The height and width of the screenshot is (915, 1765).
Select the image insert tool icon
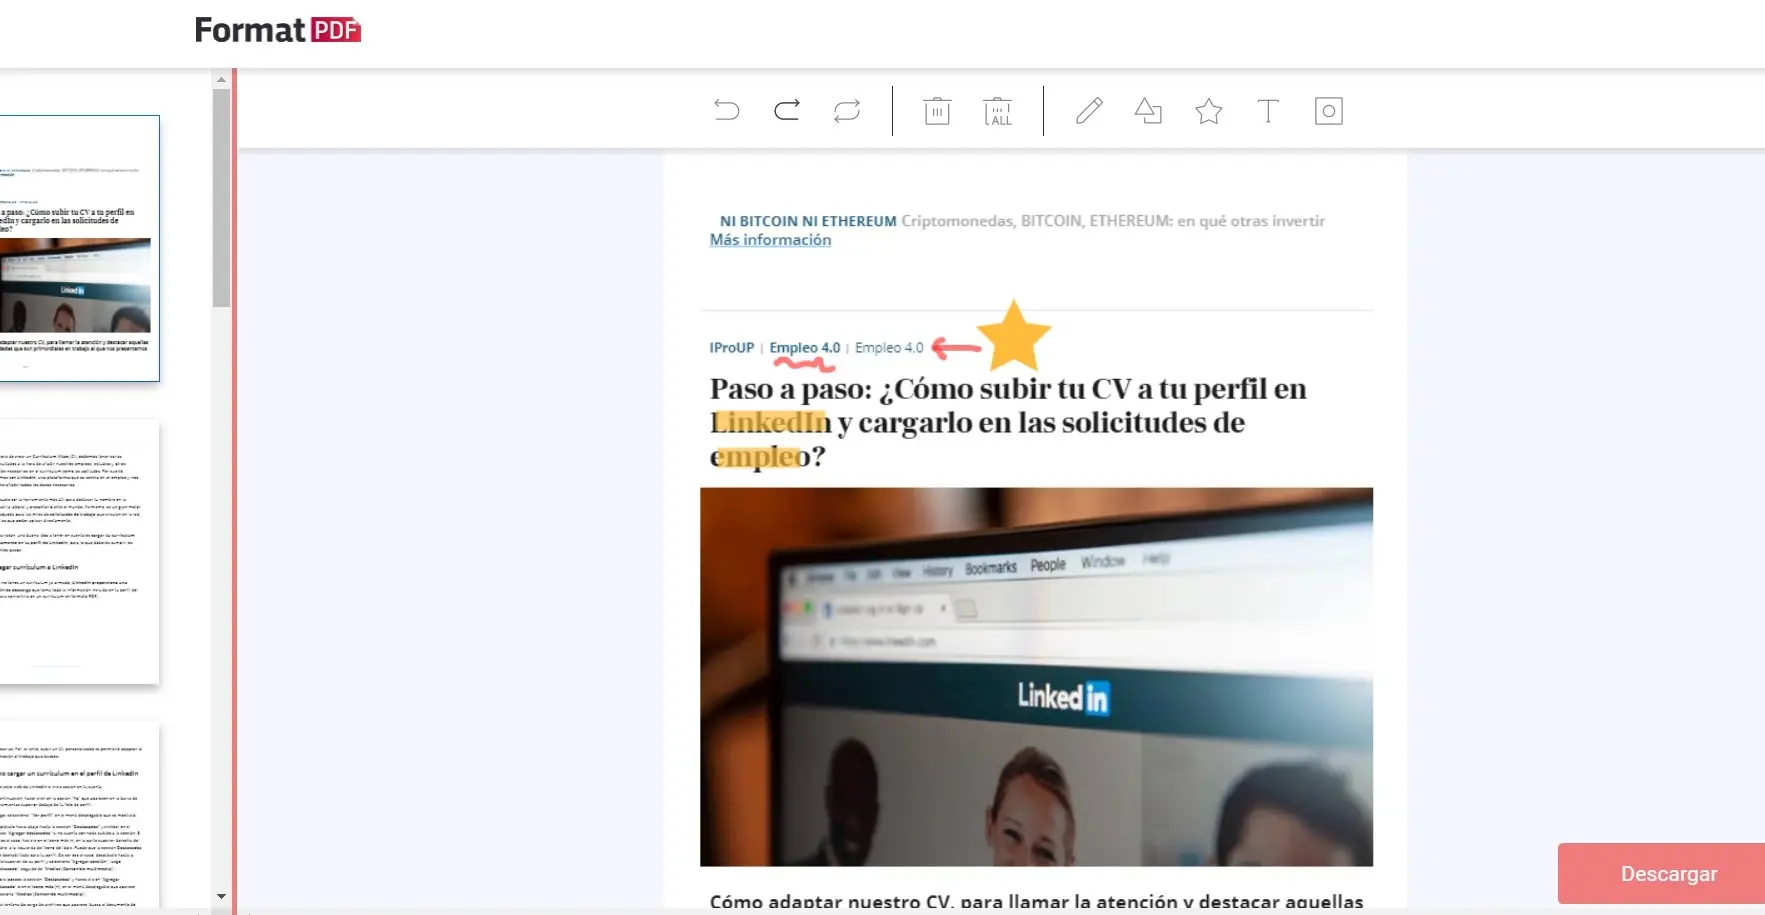[1329, 111]
